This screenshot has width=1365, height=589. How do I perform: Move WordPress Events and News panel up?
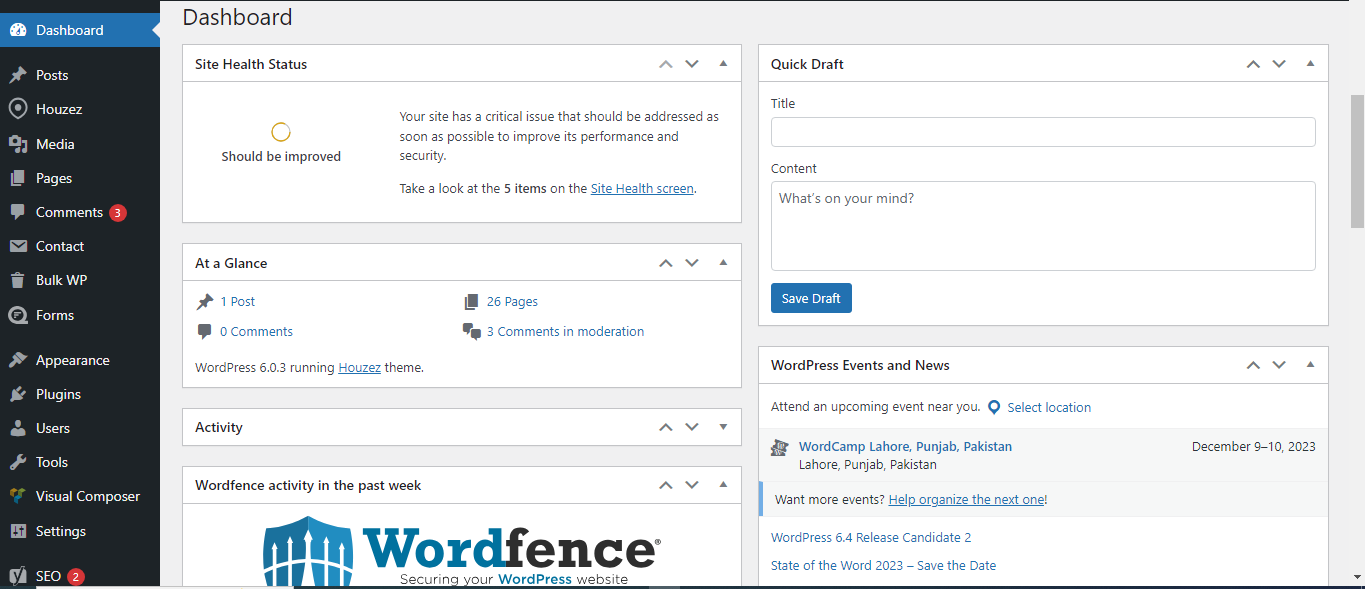pos(1253,365)
